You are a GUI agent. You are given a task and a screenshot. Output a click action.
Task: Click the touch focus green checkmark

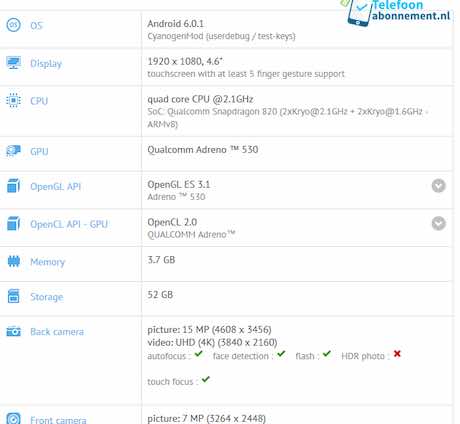(x=206, y=379)
